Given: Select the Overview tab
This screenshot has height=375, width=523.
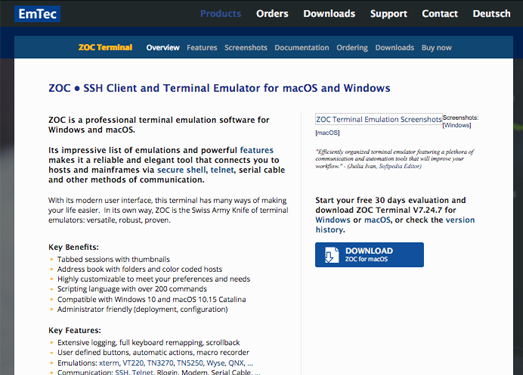Looking at the screenshot, I should pyautogui.click(x=163, y=48).
